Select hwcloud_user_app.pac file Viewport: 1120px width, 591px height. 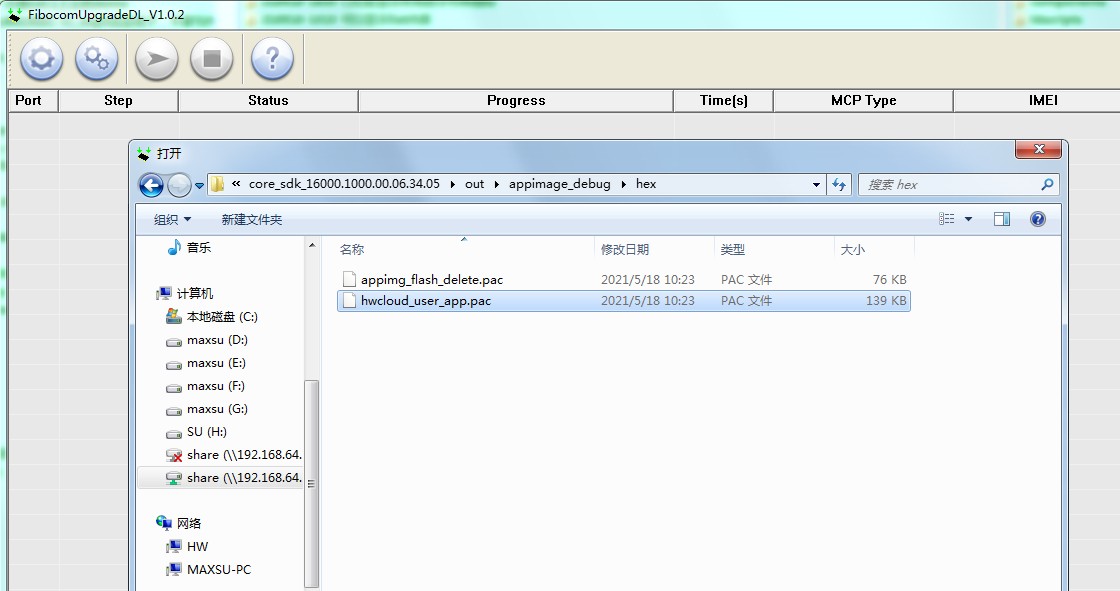[624, 301]
